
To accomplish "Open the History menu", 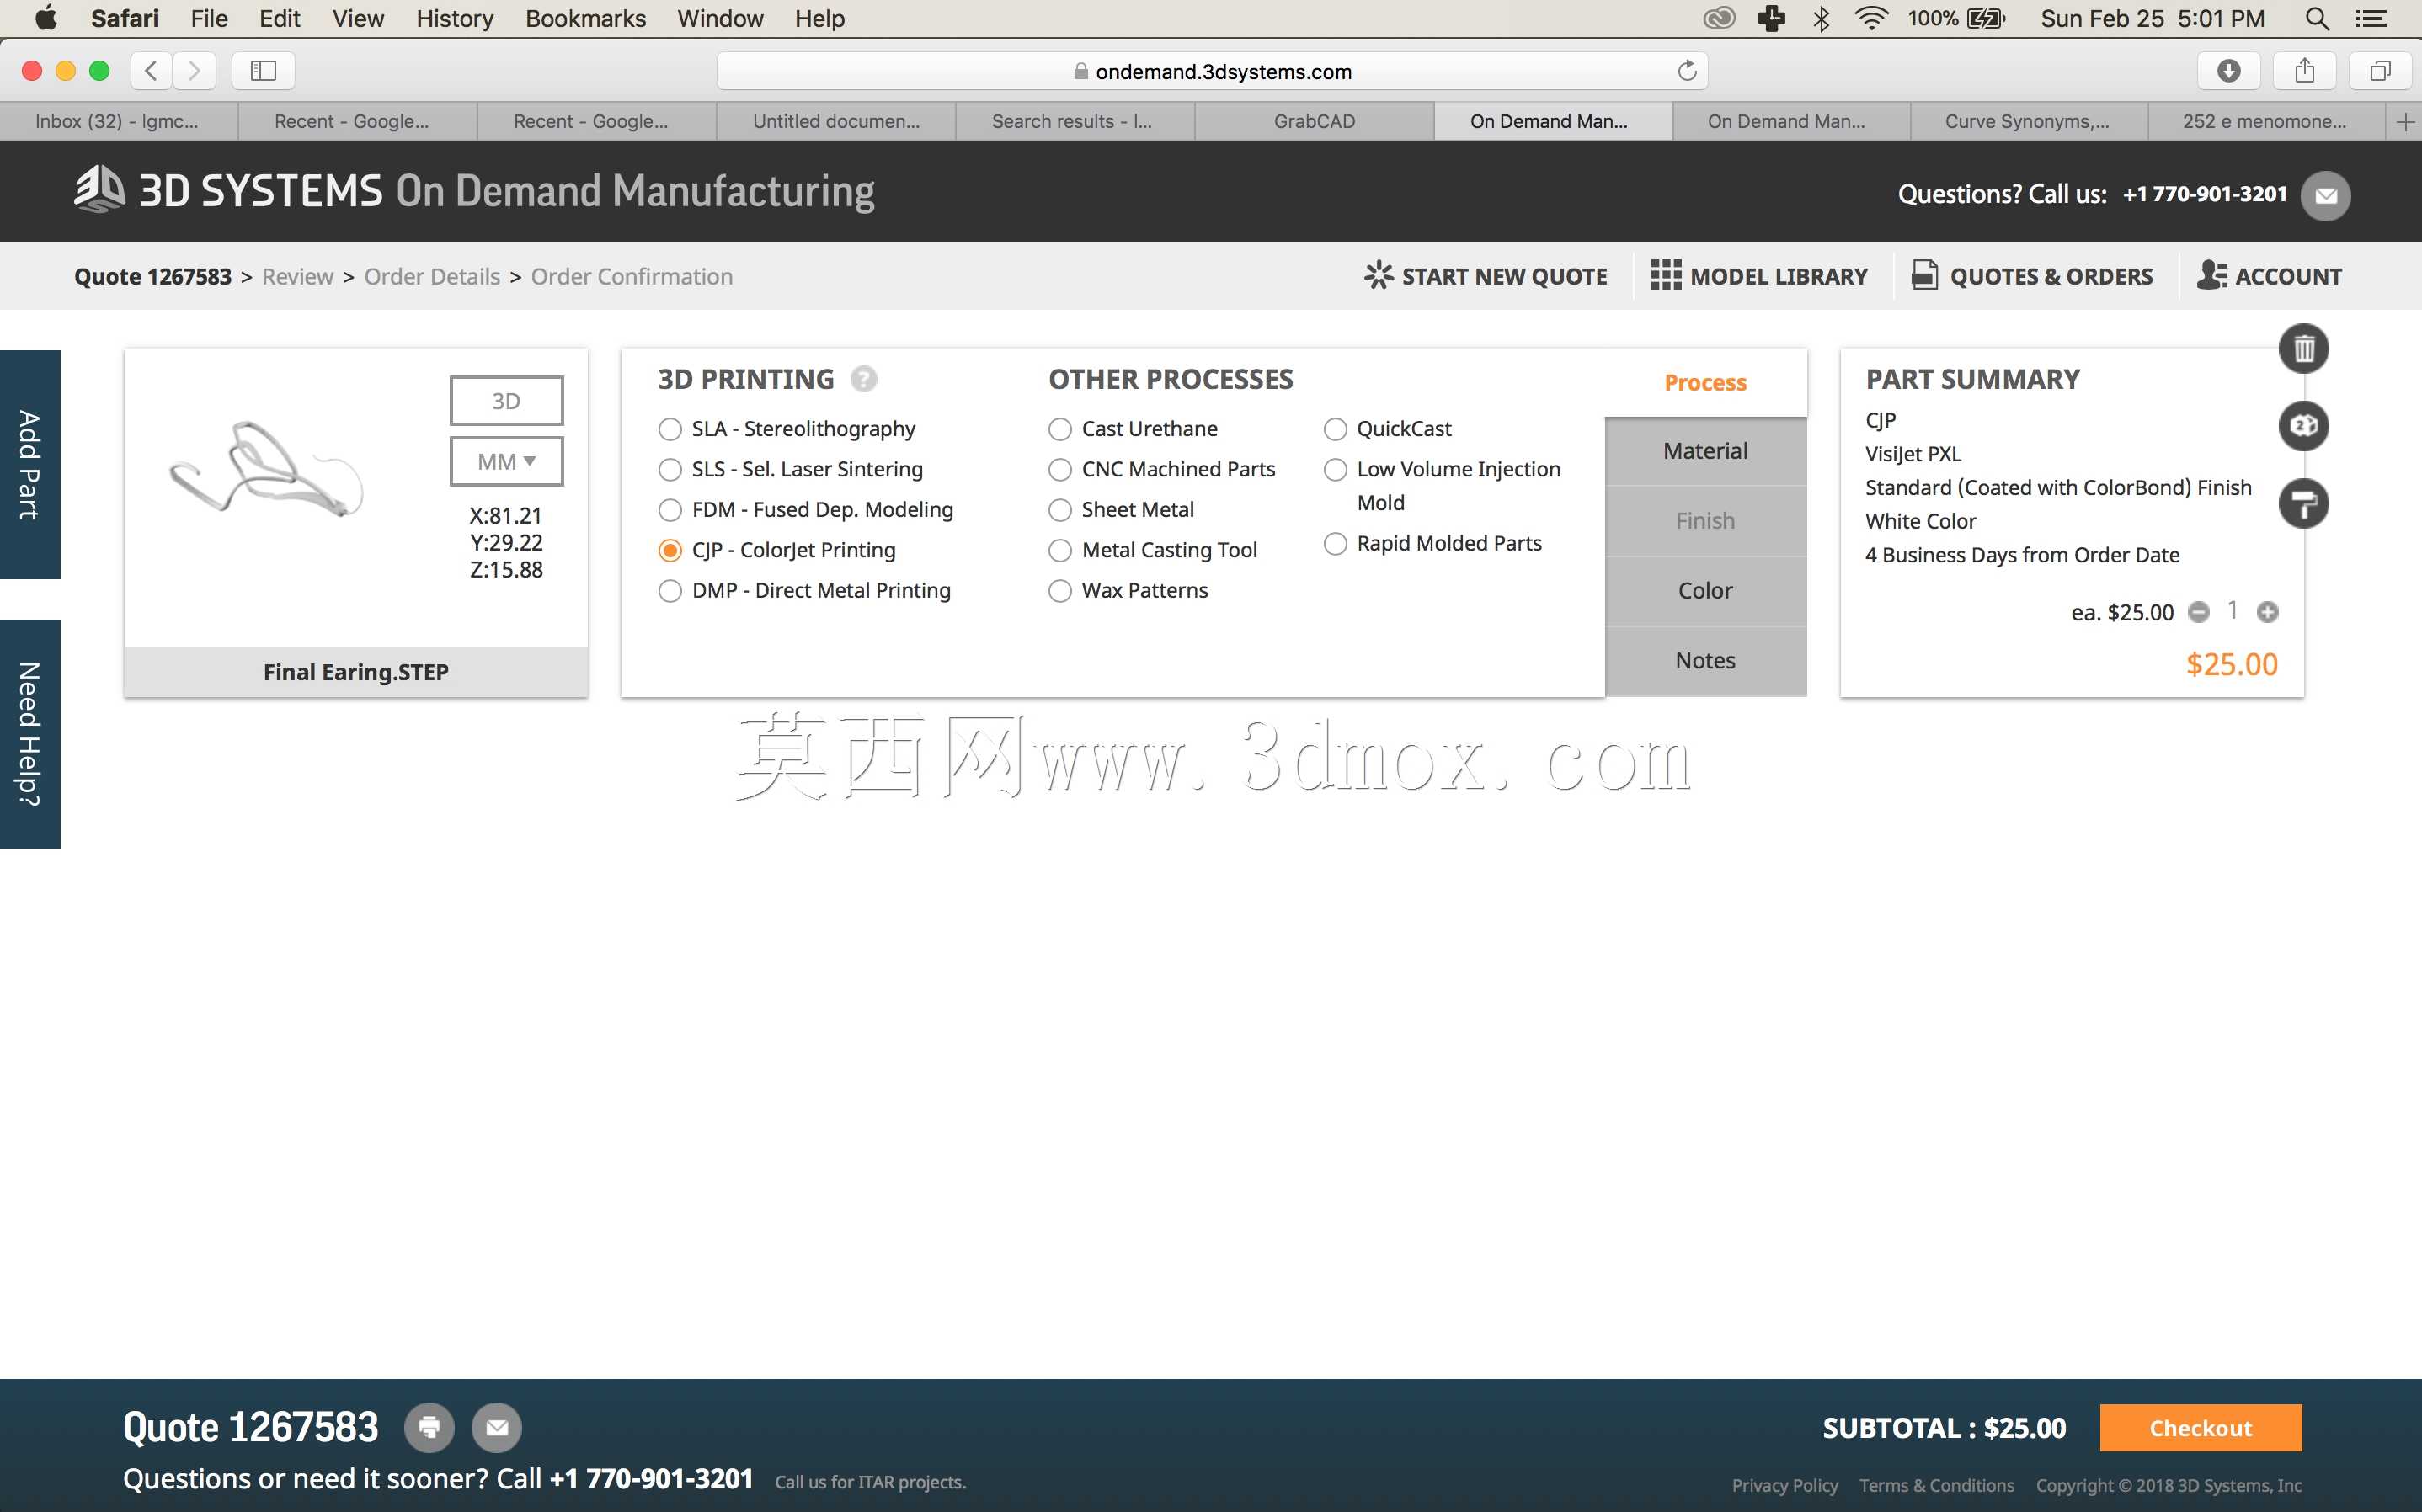I will [x=455, y=18].
